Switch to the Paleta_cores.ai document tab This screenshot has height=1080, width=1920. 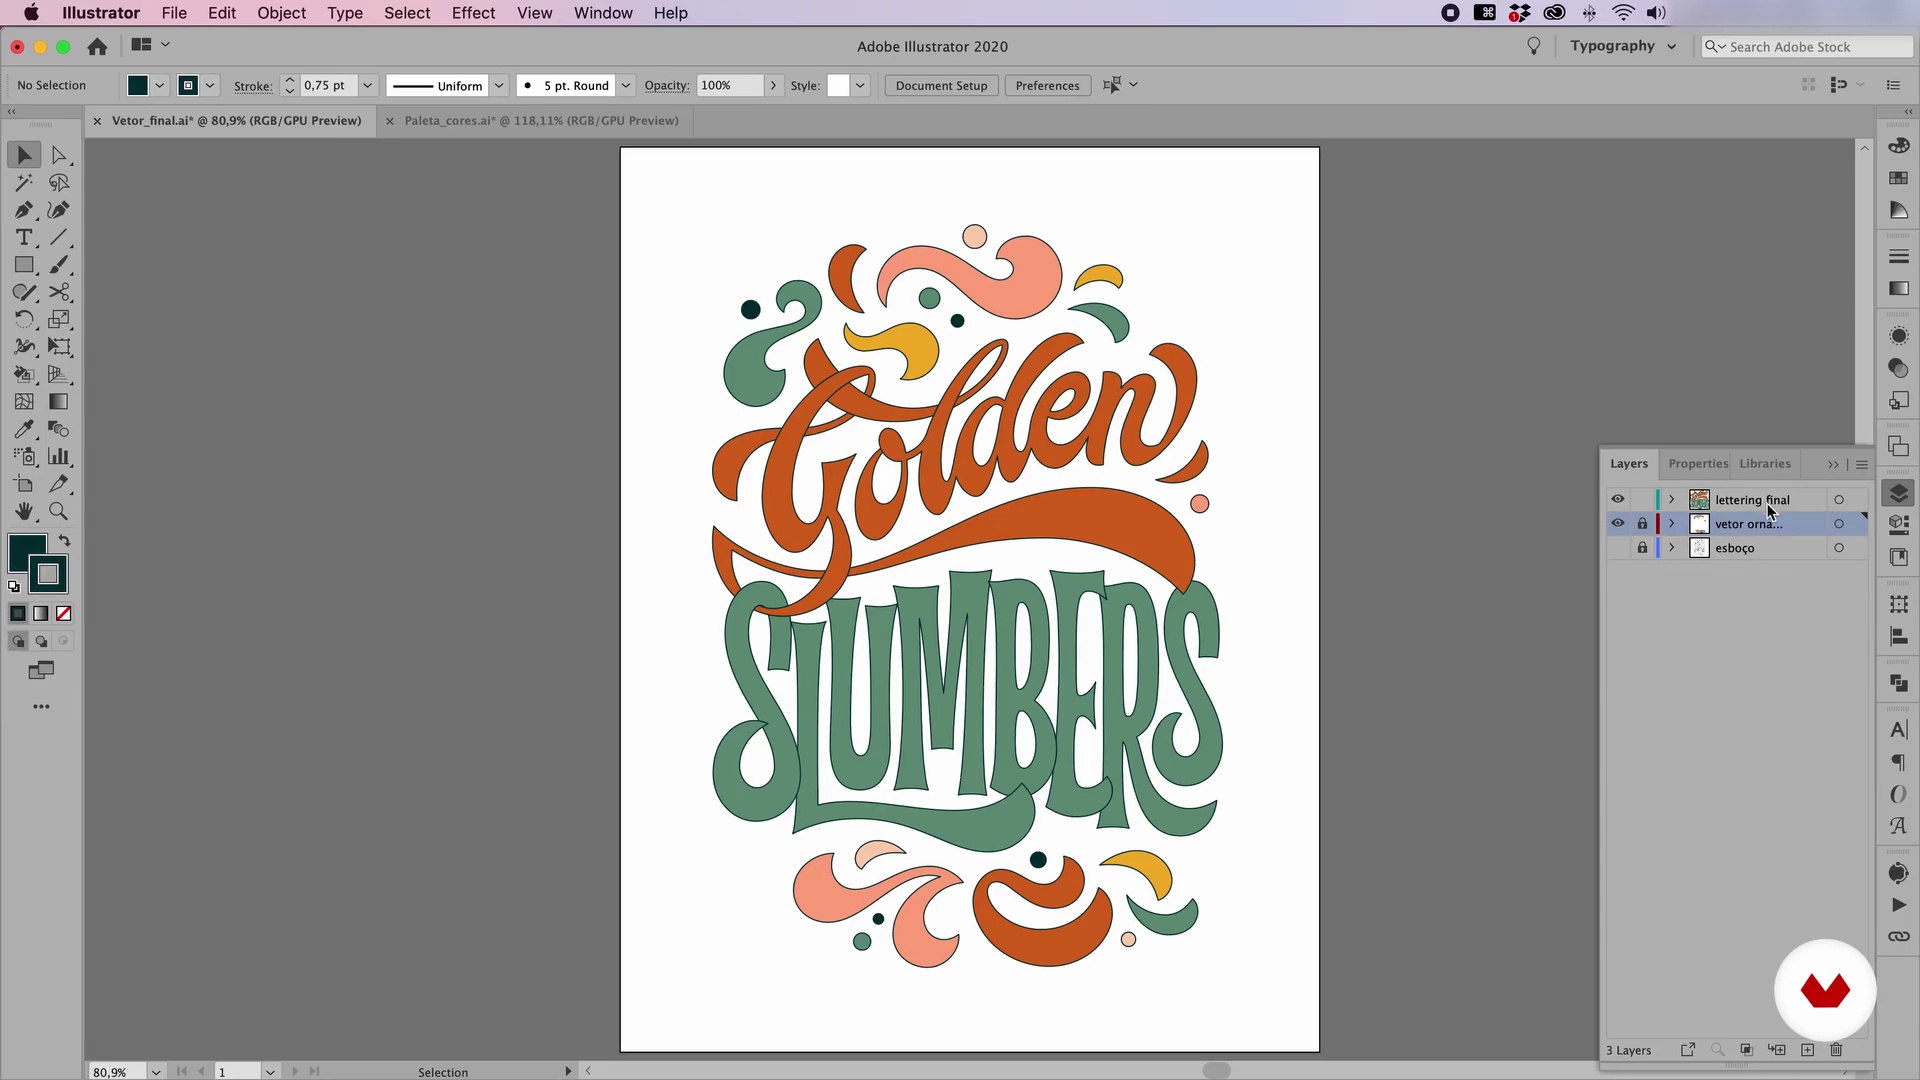[541, 121]
